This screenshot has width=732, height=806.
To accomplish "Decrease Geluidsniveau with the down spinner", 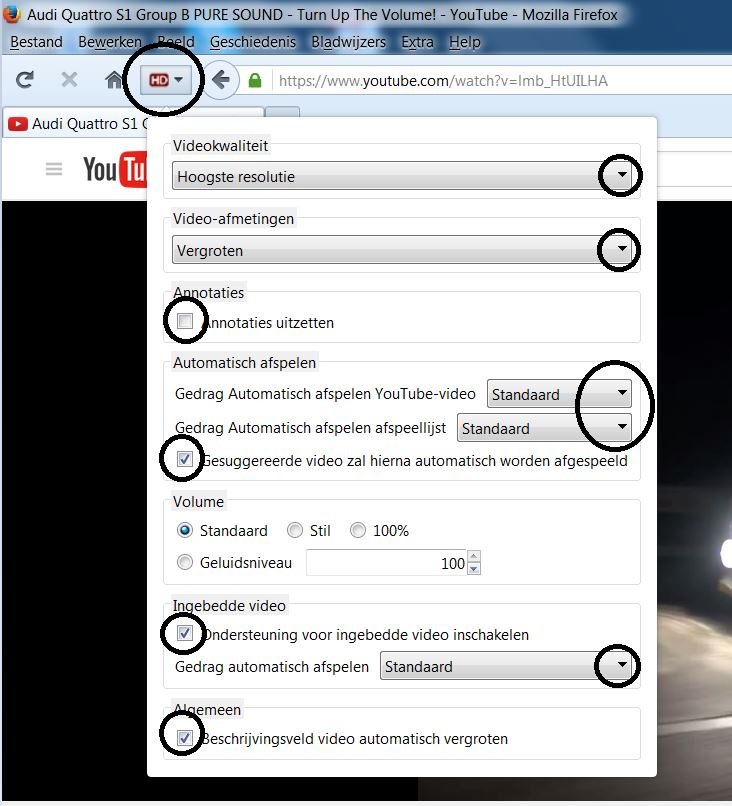I will click(x=474, y=569).
